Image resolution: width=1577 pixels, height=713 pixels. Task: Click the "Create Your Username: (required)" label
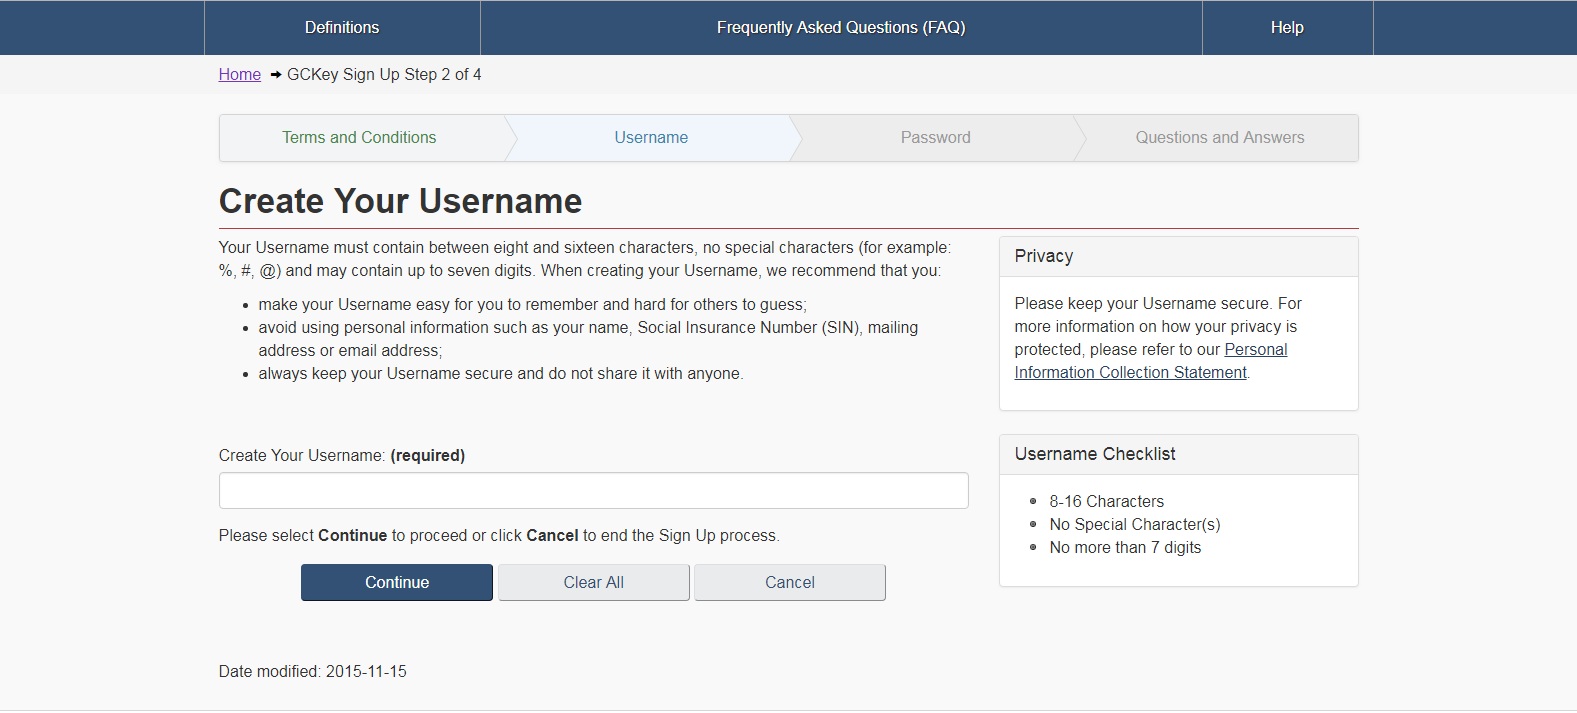[342, 456]
